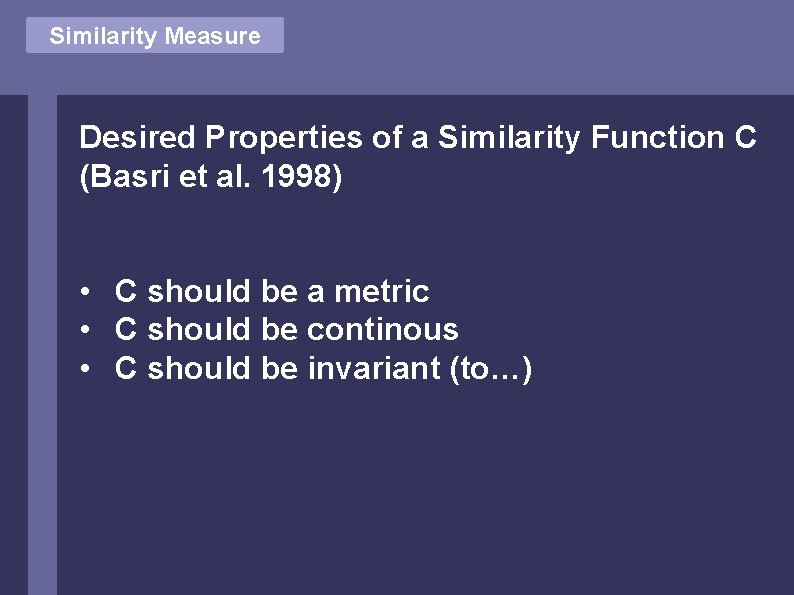Click the bullet dot before the invariant line
This screenshot has width=794, height=595.
point(88,369)
